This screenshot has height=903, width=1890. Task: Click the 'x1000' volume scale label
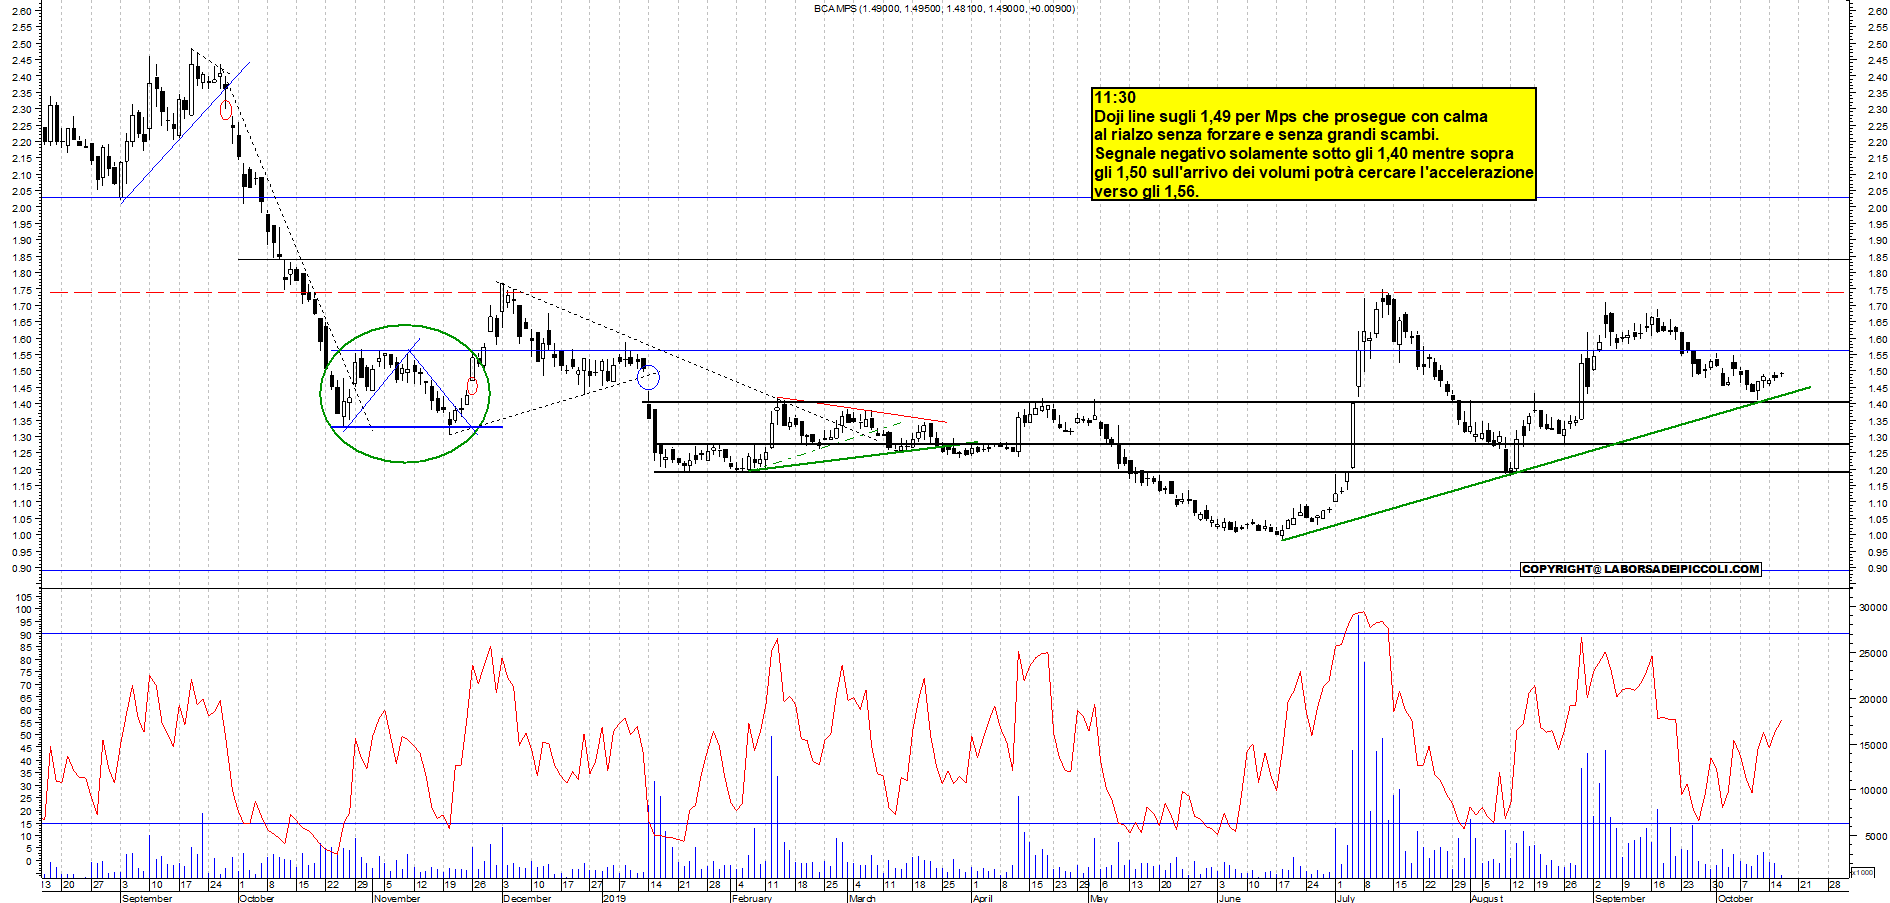(x=1862, y=872)
